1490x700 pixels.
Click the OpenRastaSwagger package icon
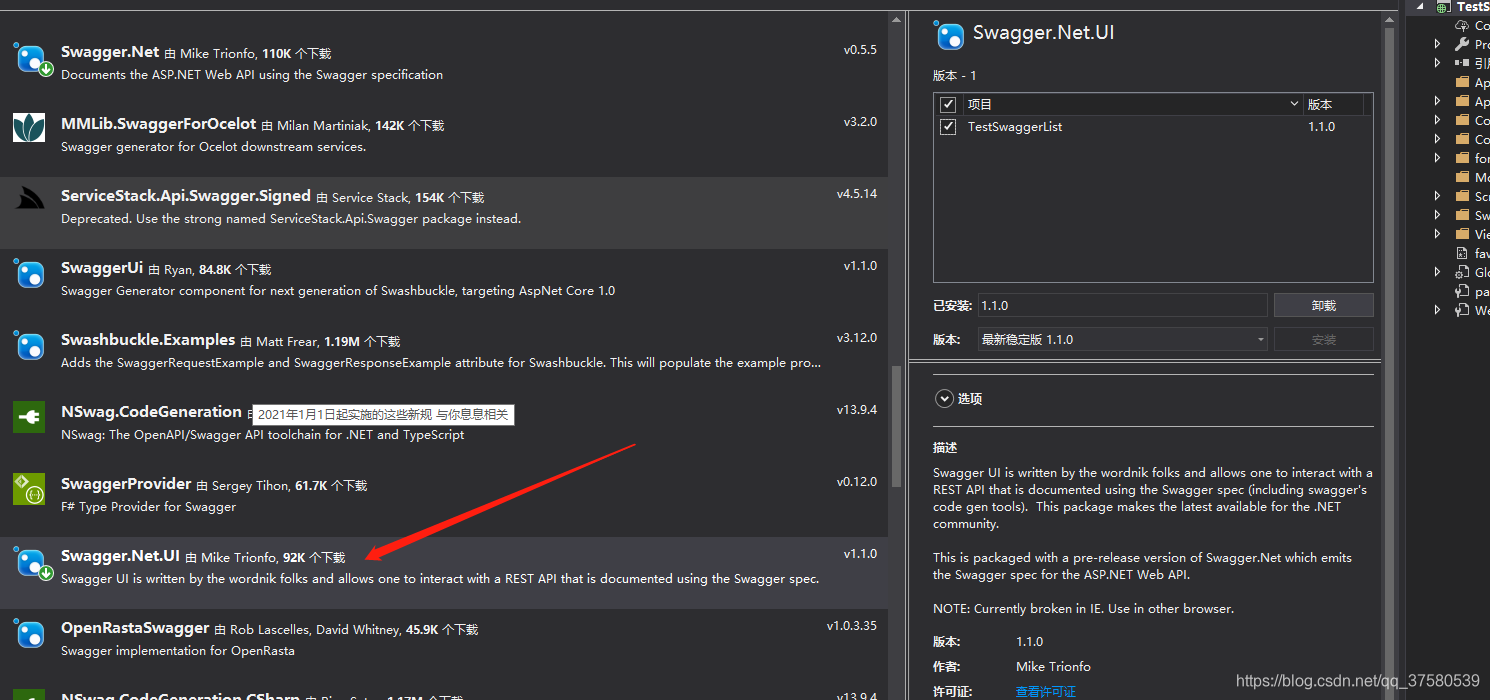(29, 632)
